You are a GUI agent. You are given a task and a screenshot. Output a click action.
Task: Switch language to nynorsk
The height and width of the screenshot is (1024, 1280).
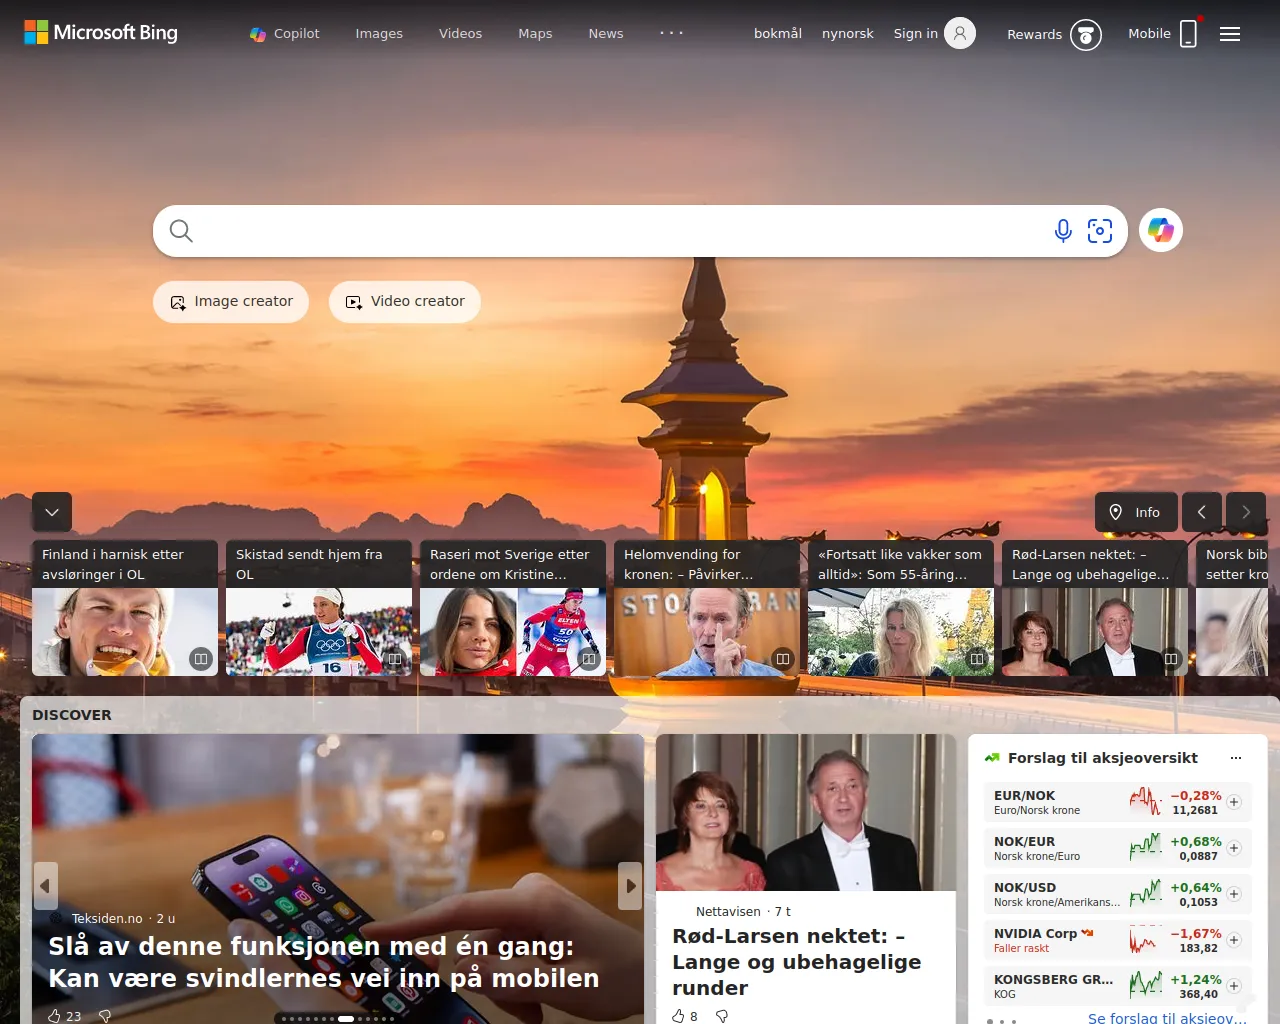pos(847,33)
